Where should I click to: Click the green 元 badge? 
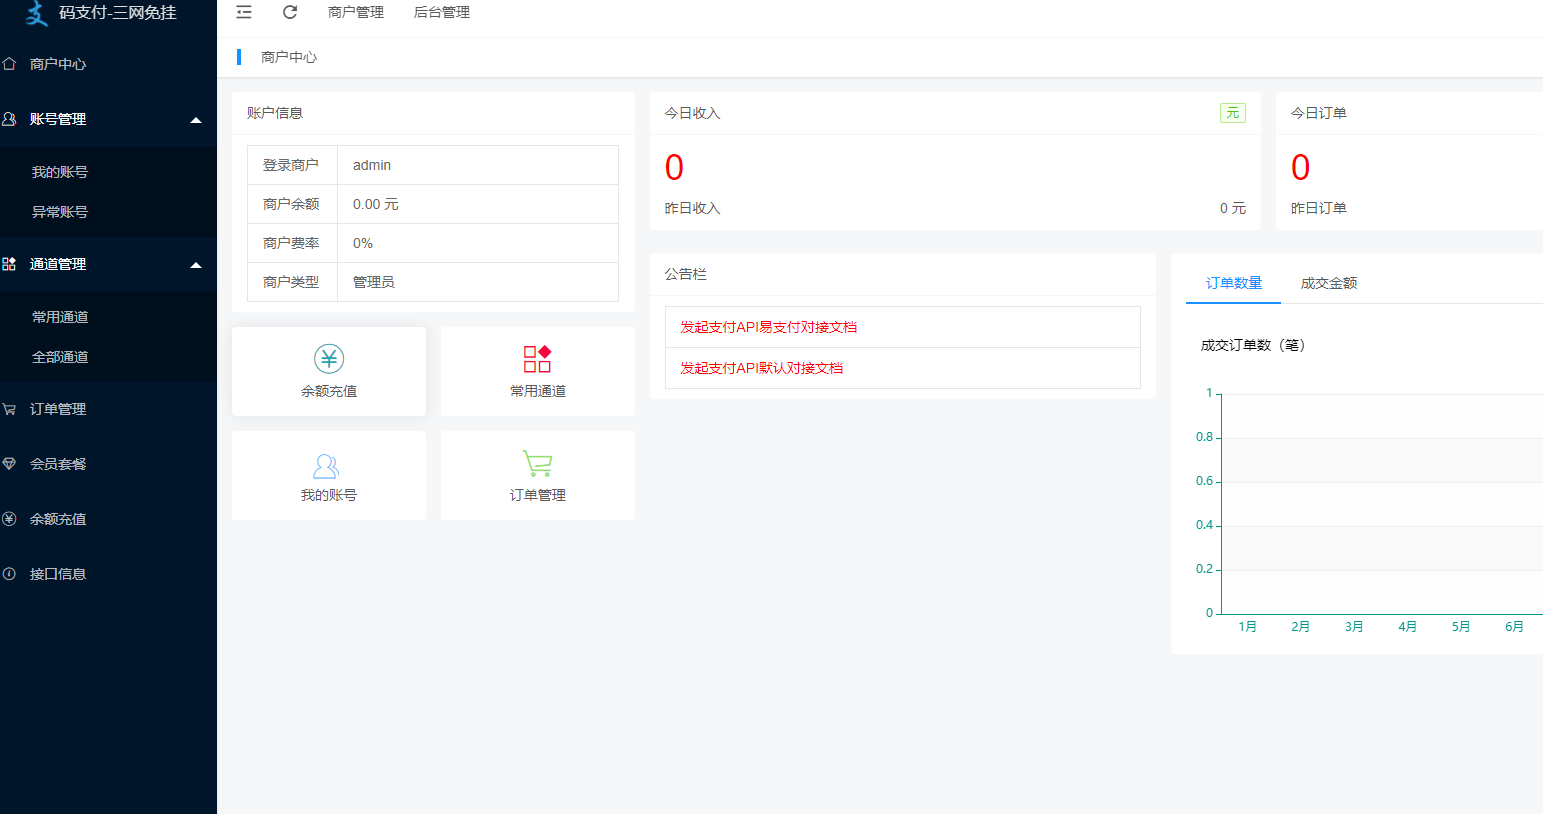click(1233, 113)
